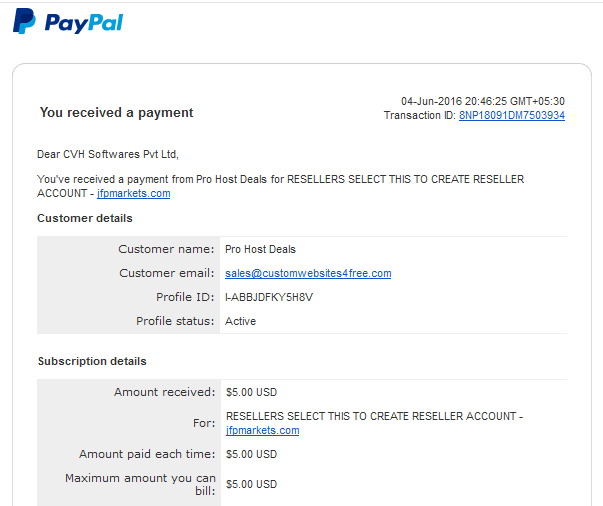Click the "Customer details" section heading
The height and width of the screenshot is (506, 603).
(x=85, y=218)
